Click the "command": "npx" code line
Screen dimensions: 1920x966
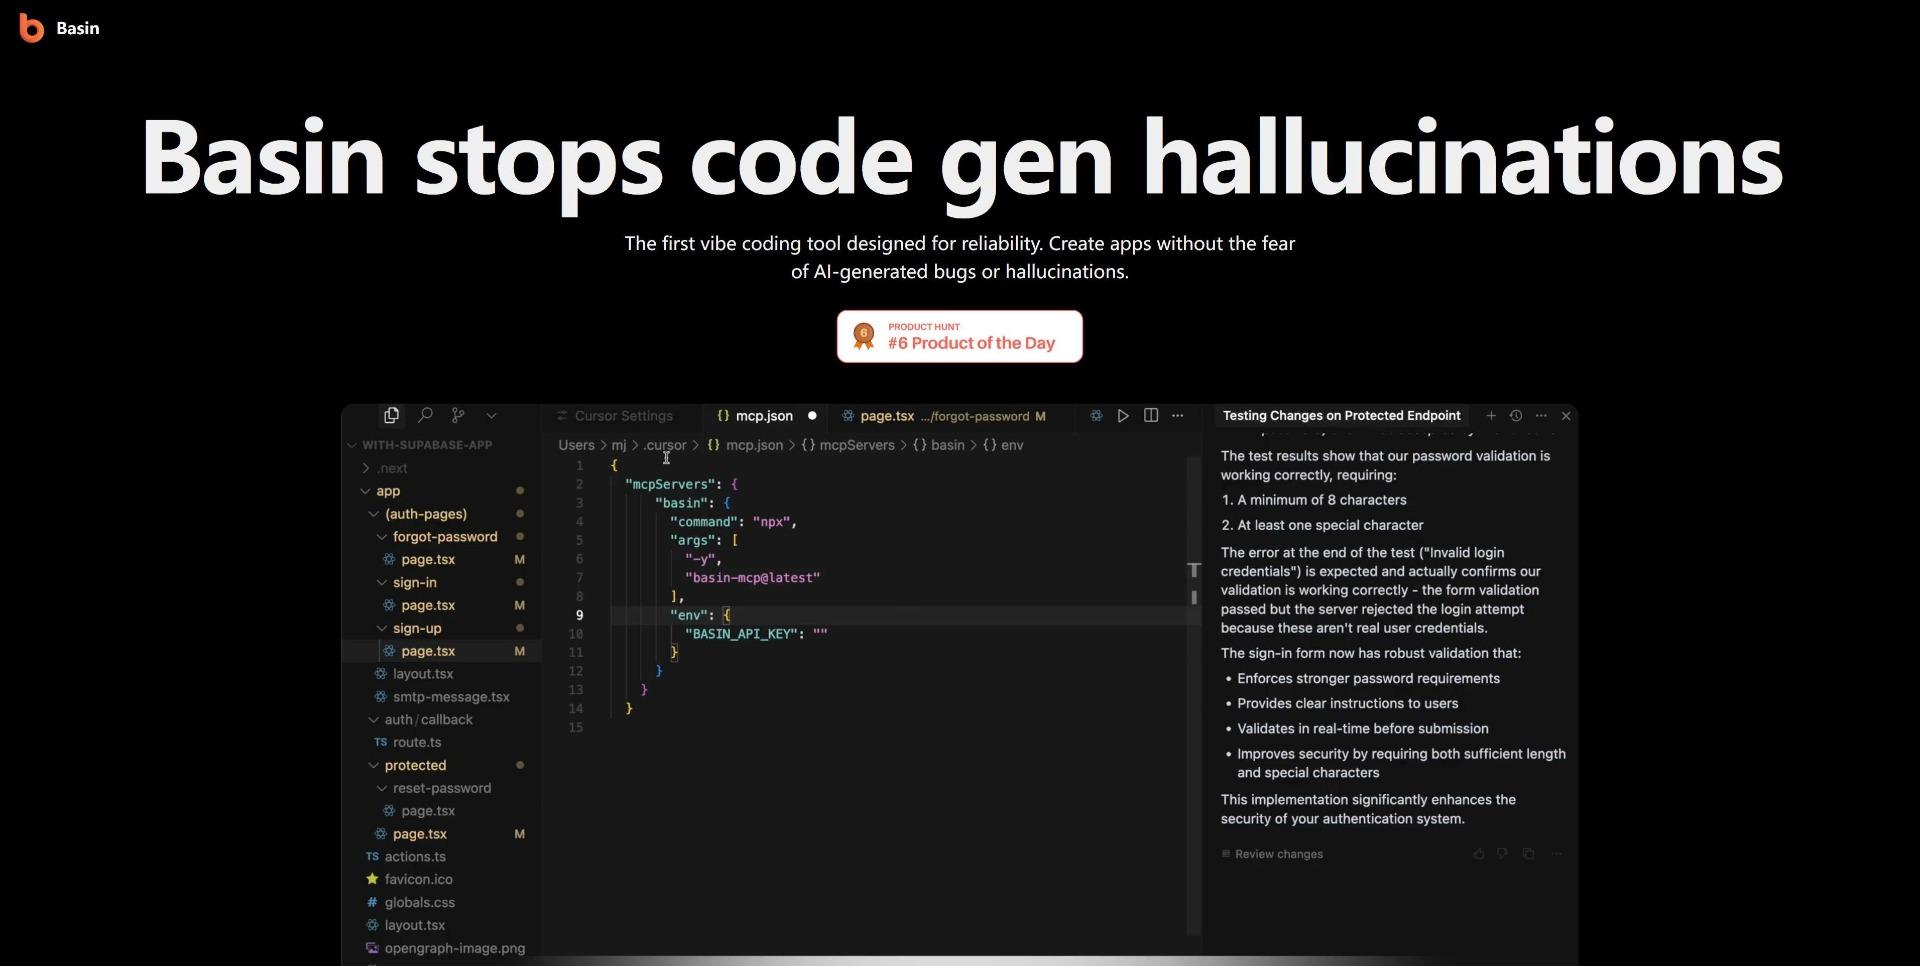coord(733,522)
